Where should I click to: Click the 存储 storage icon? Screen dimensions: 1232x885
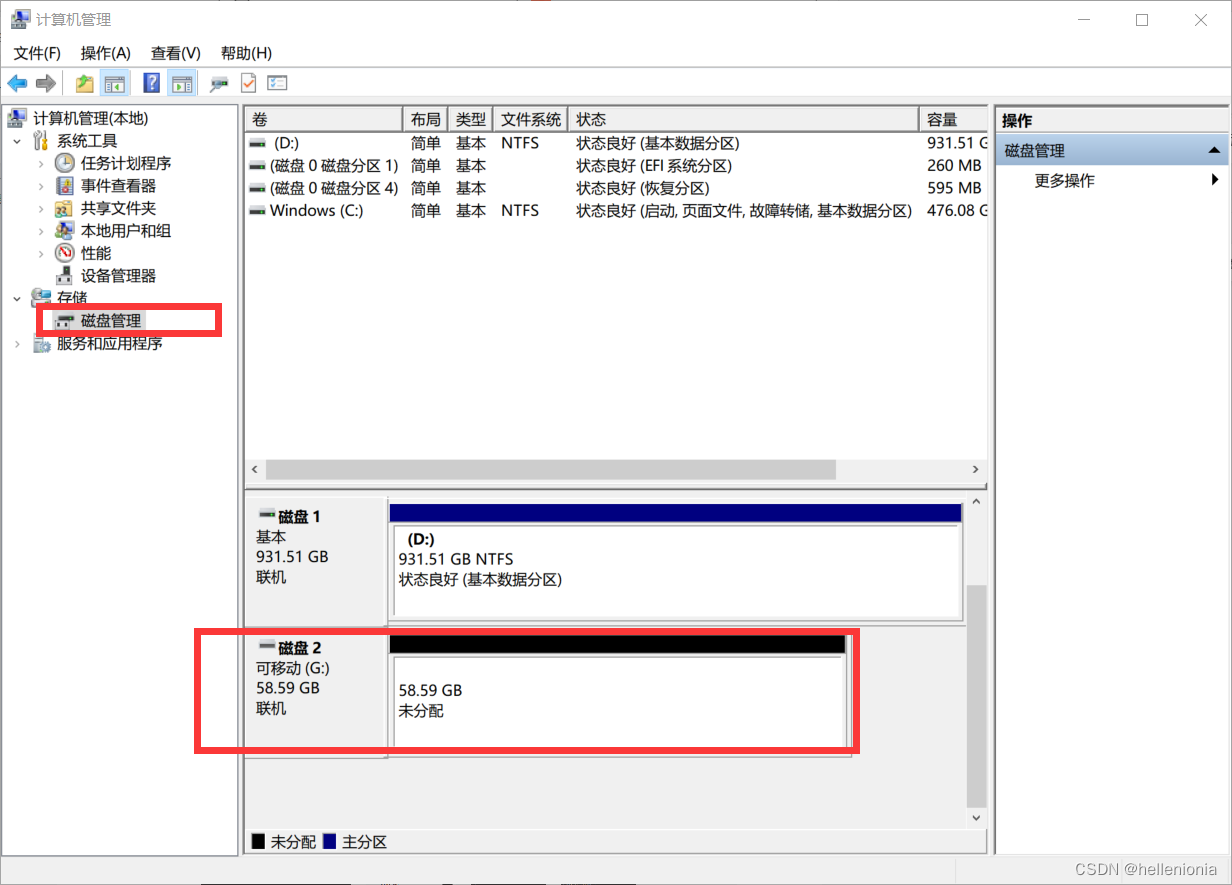point(41,298)
